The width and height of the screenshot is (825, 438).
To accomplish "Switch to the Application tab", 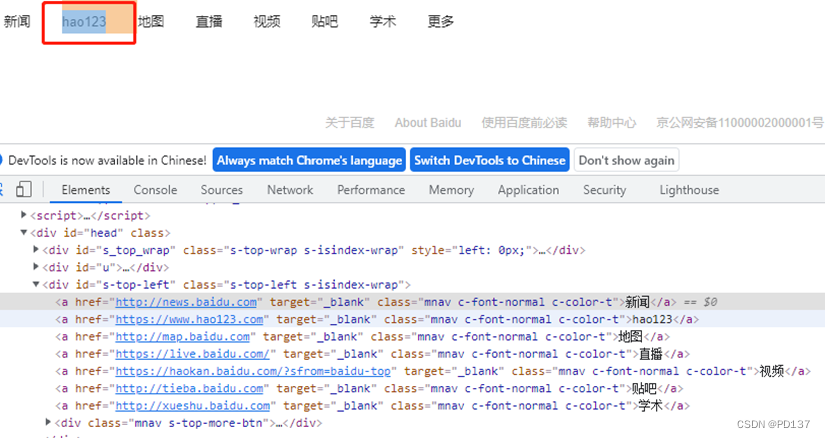I will pos(528,190).
